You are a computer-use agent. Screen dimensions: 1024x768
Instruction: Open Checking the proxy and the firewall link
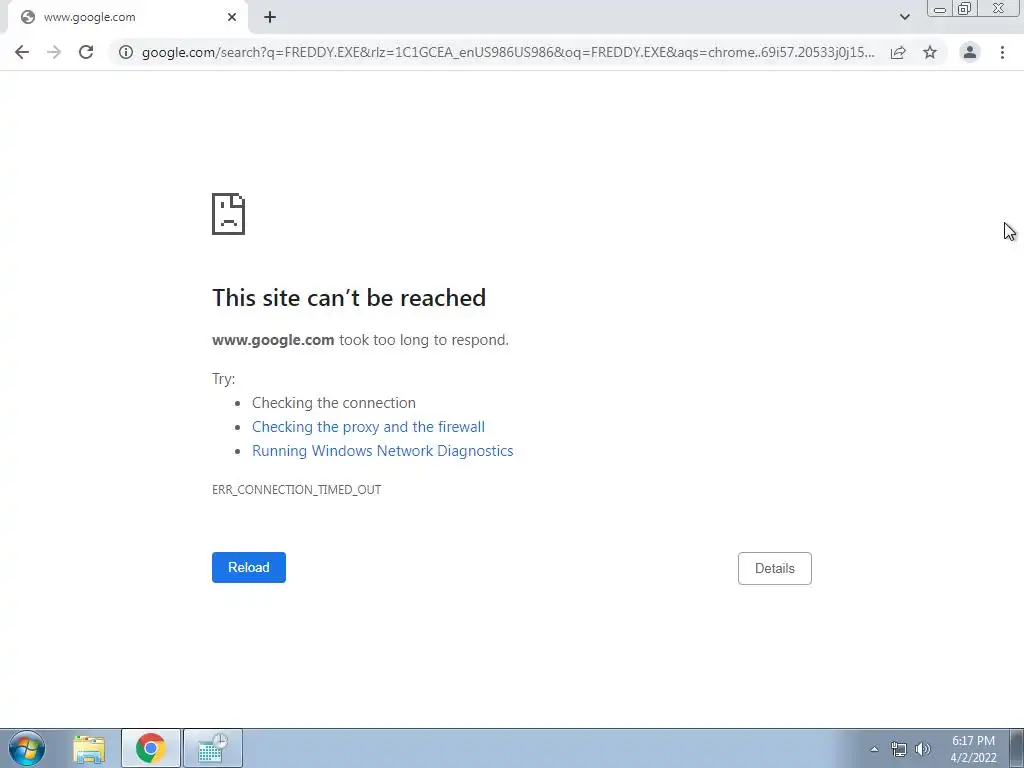click(368, 427)
